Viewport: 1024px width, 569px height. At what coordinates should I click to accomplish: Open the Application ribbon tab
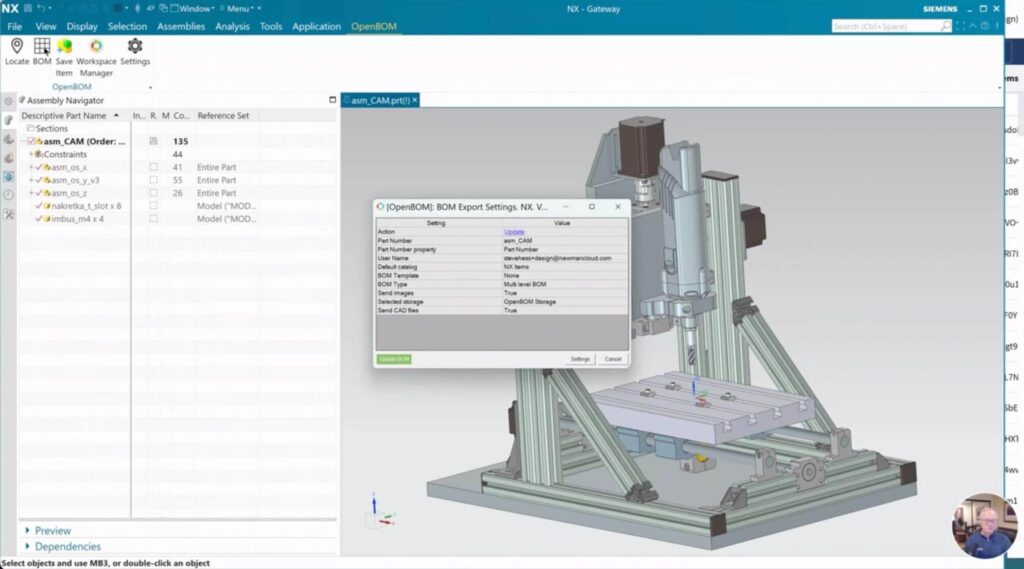point(316,26)
